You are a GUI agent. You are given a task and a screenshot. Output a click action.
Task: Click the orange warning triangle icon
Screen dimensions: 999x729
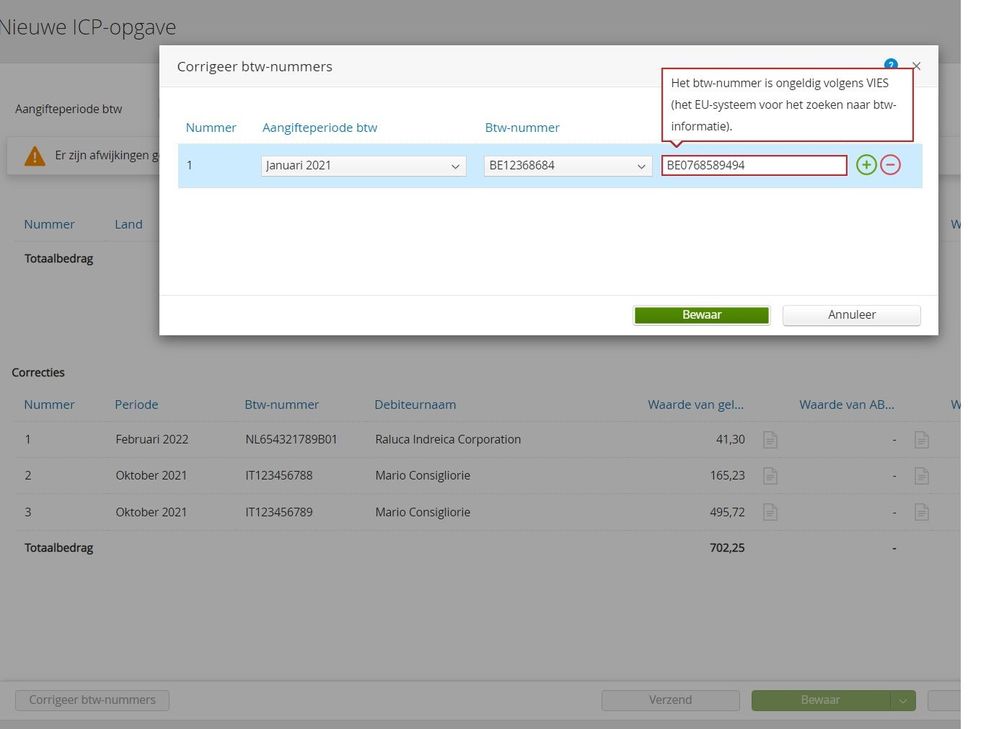(34, 155)
